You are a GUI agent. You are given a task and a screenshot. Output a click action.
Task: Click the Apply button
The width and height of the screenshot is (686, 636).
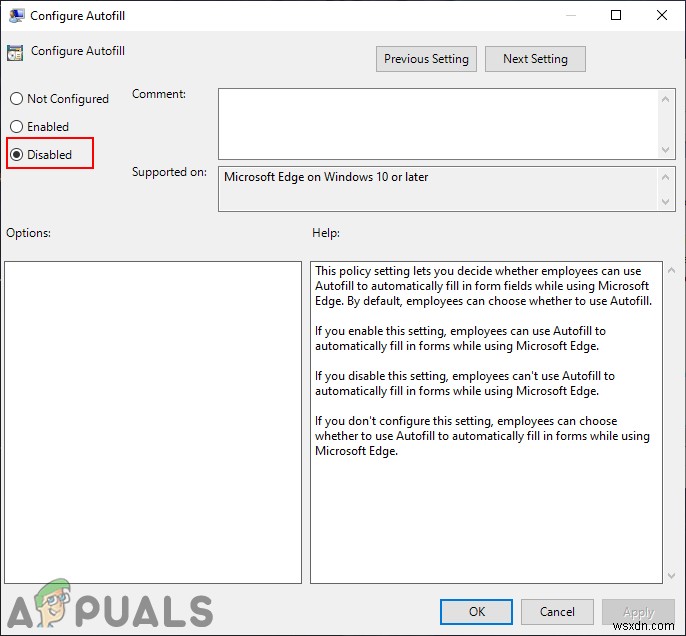coord(638,612)
